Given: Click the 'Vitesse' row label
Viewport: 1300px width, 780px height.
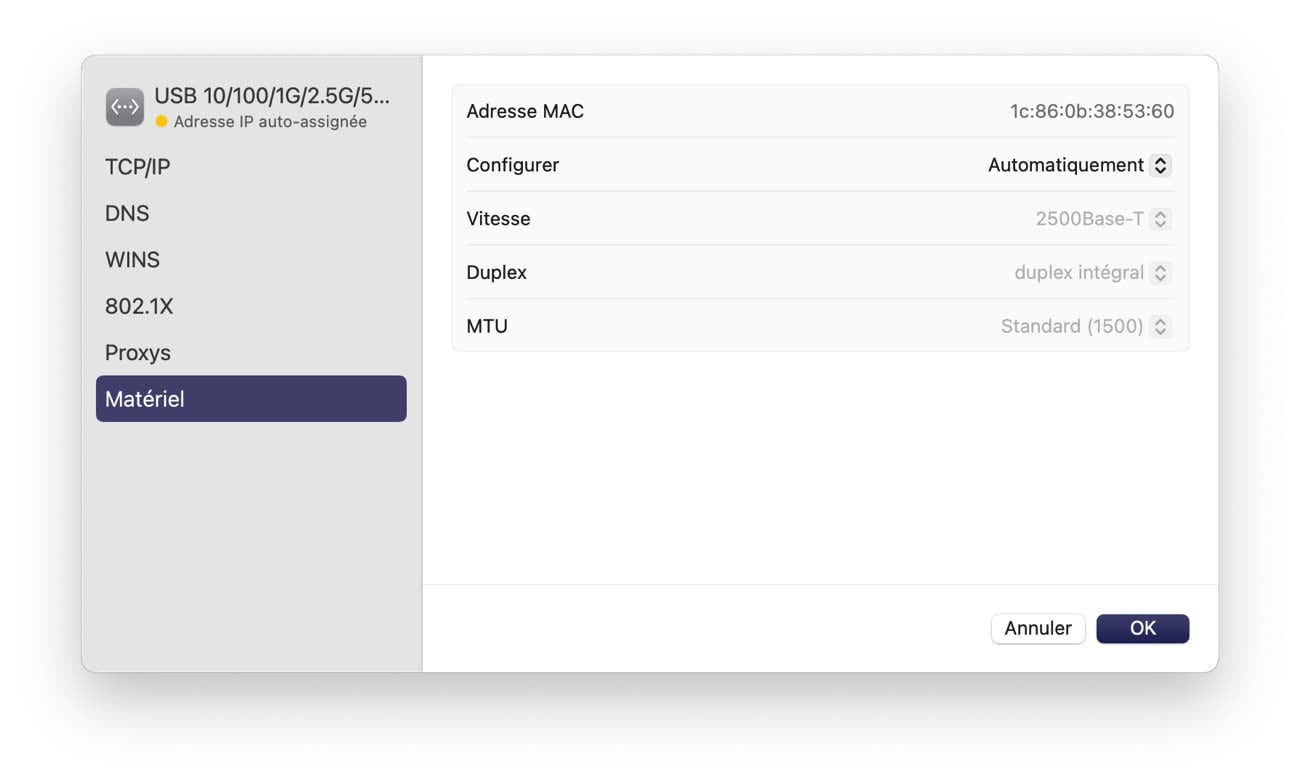Looking at the screenshot, I should [498, 219].
